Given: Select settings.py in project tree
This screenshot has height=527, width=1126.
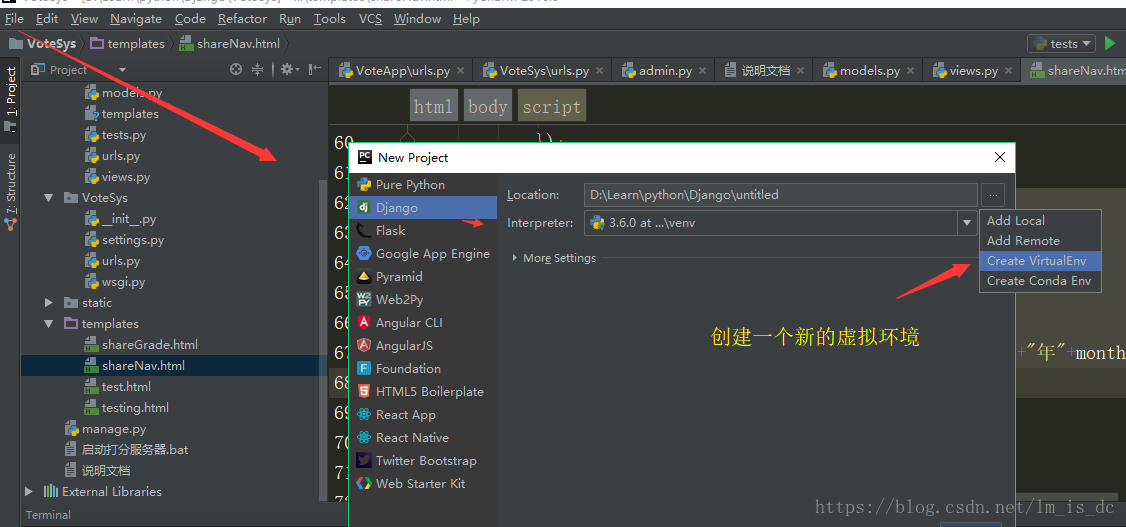Looking at the screenshot, I should [x=133, y=240].
